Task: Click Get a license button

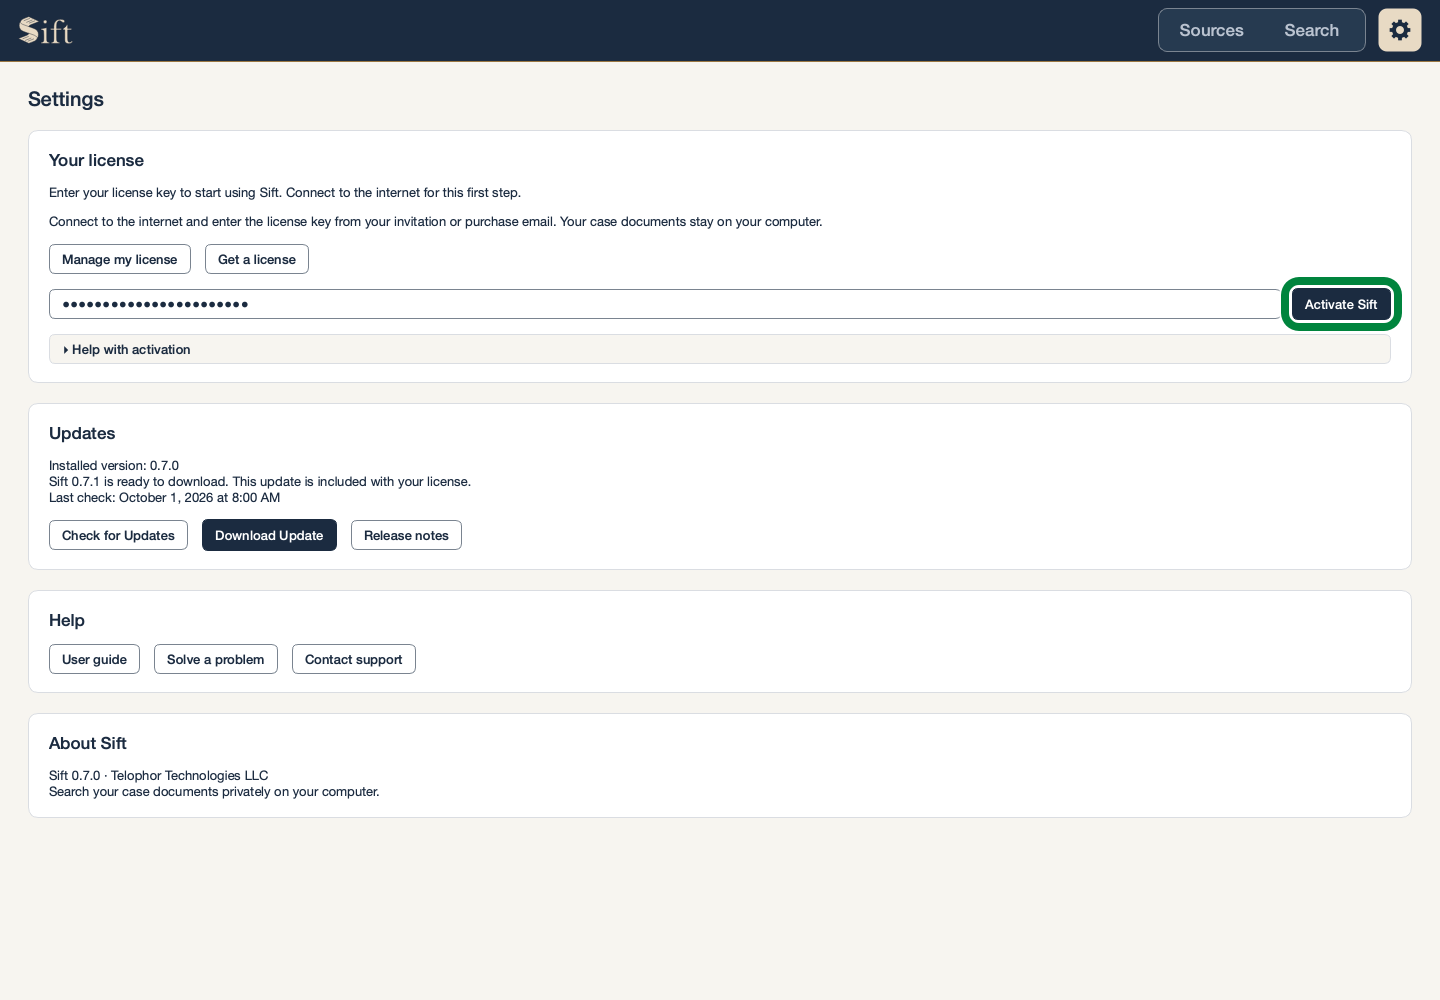Action: pyautogui.click(x=257, y=259)
